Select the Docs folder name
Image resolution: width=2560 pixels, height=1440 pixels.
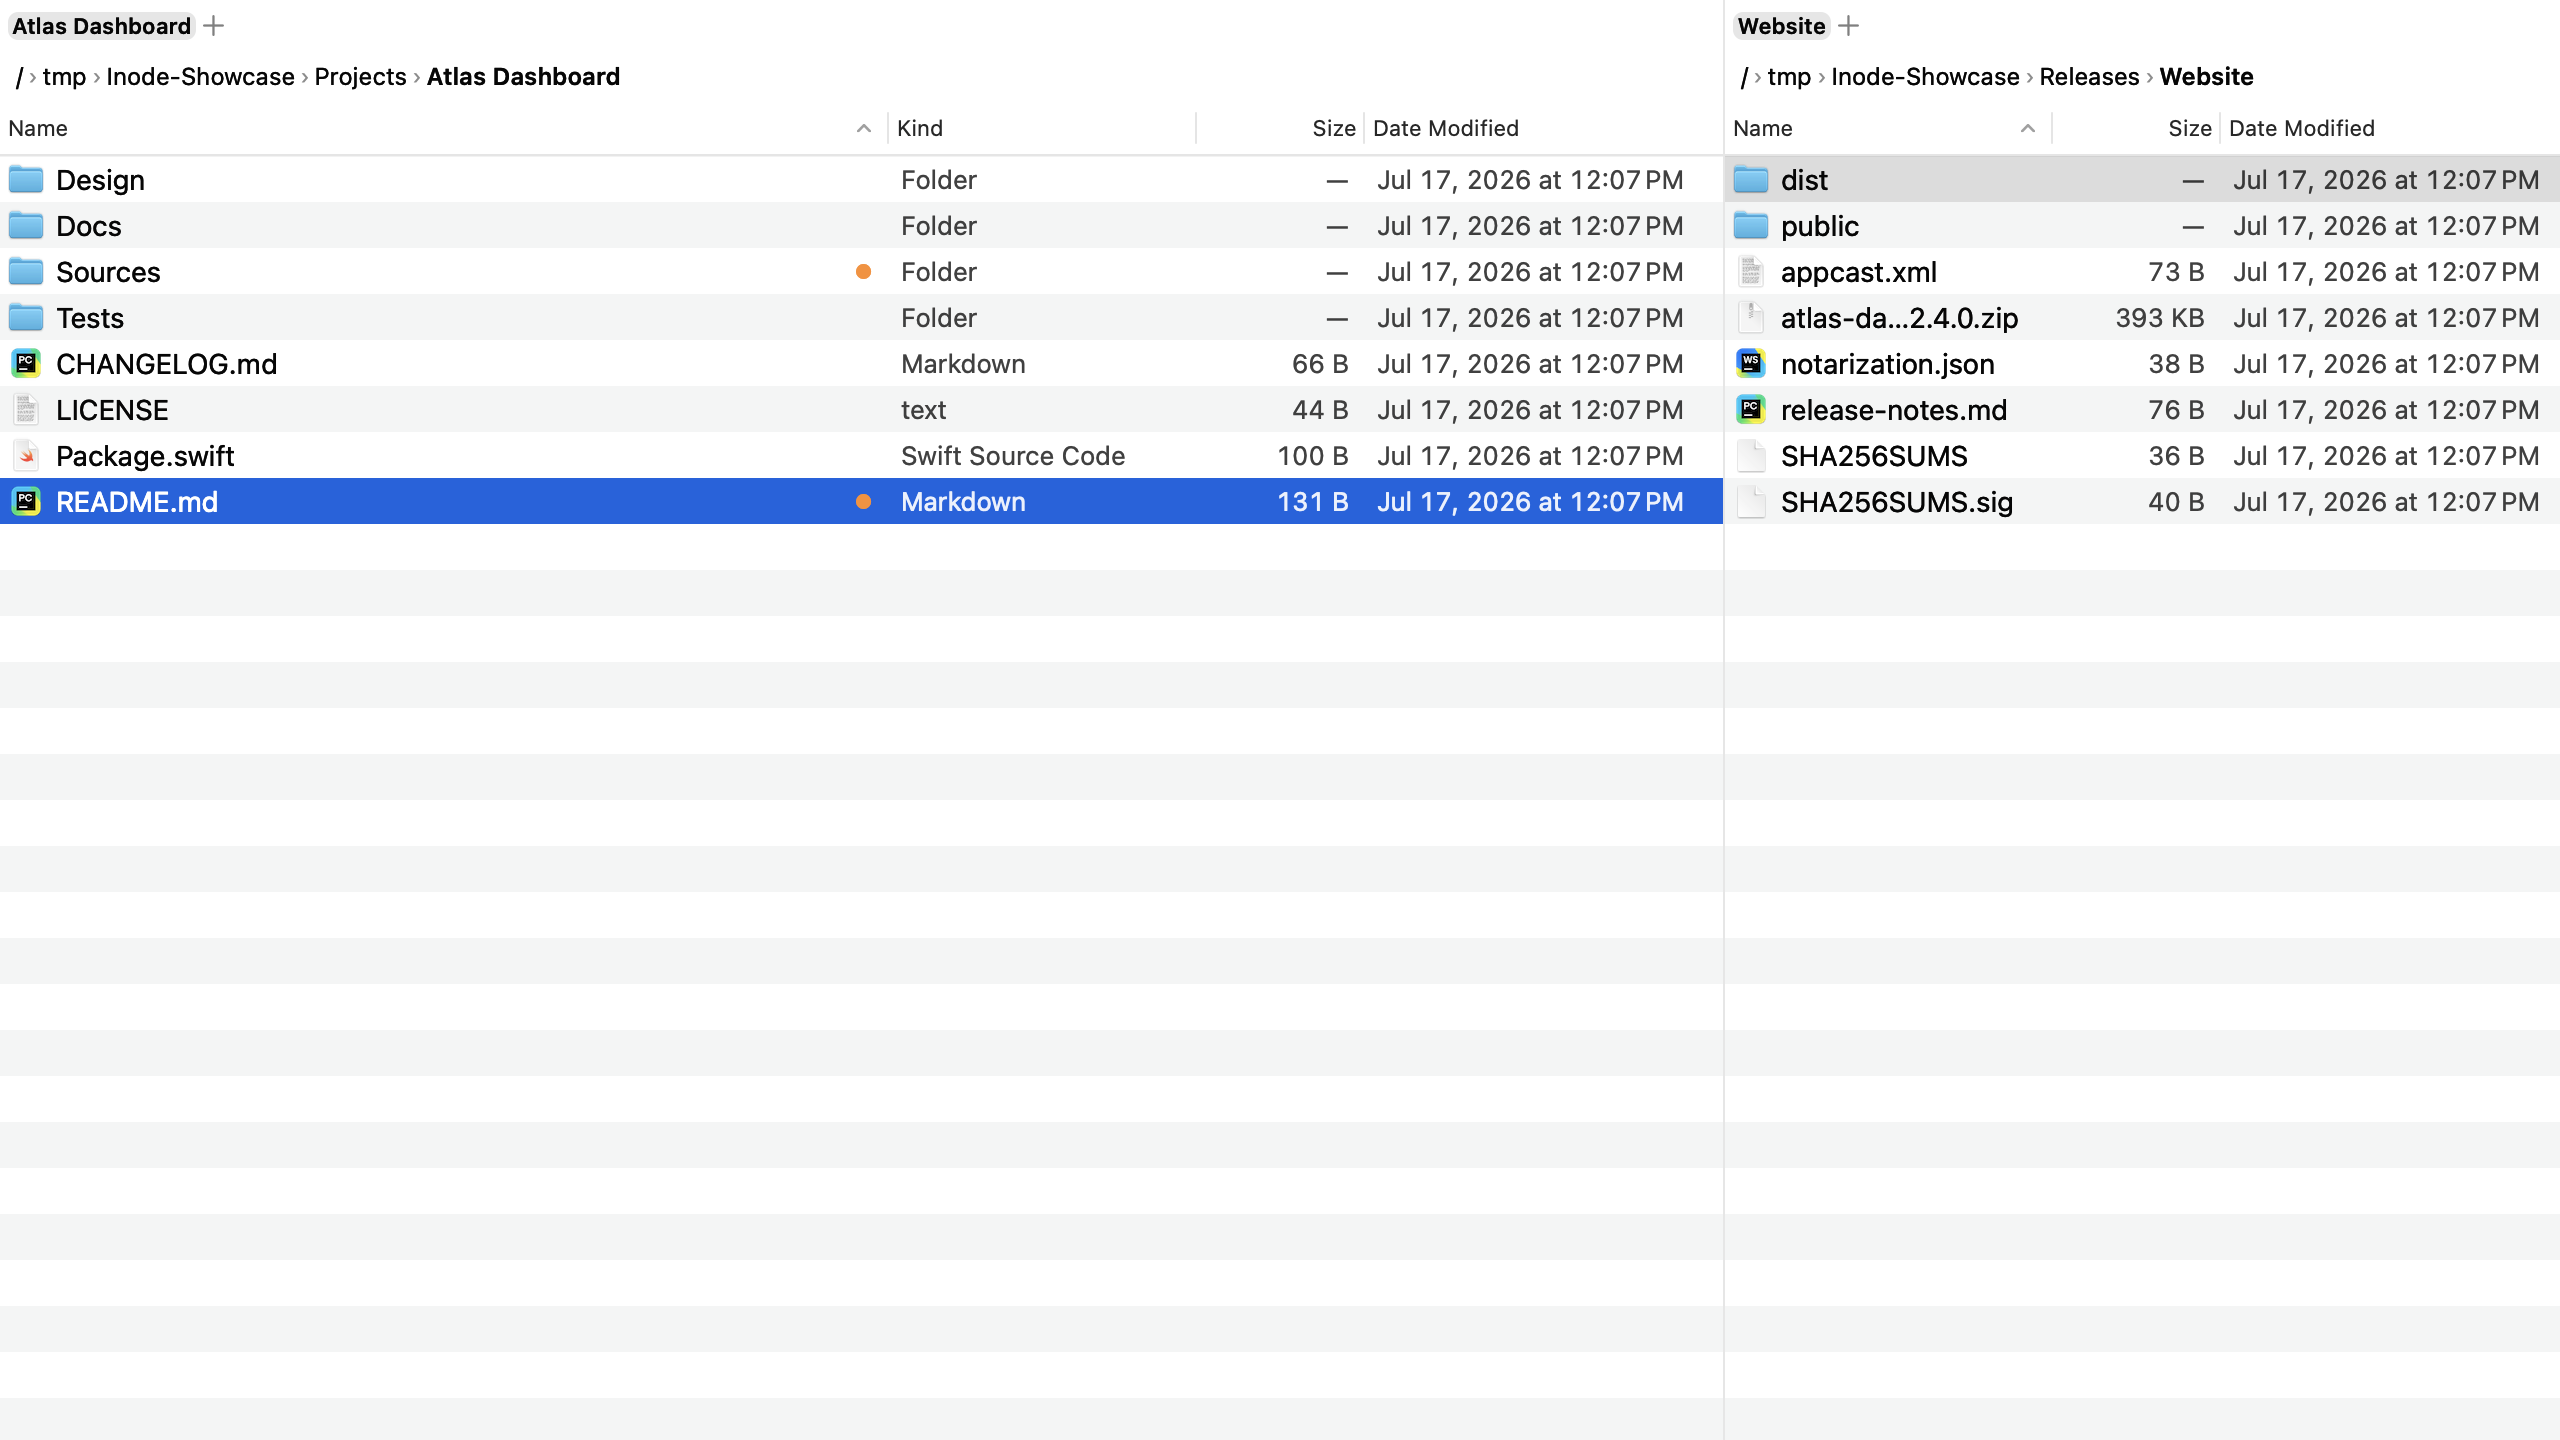pos(89,226)
